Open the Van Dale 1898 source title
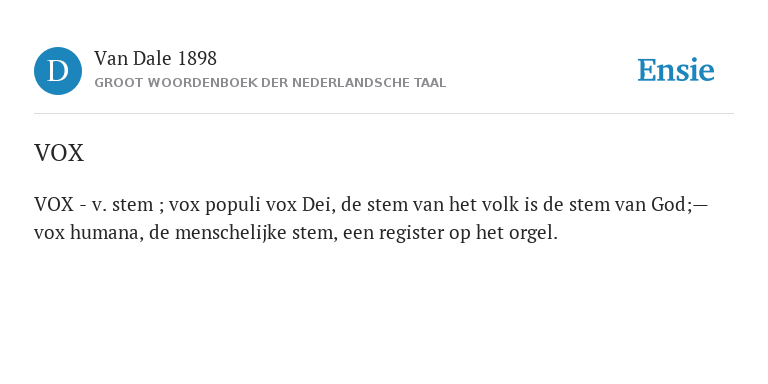This screenshot has width=768, height=384. 155,59
